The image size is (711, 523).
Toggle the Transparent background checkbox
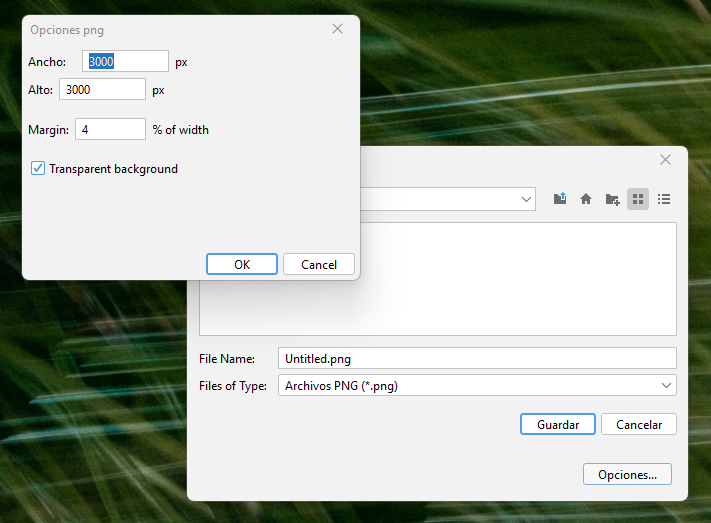click(x=39, y=169)
